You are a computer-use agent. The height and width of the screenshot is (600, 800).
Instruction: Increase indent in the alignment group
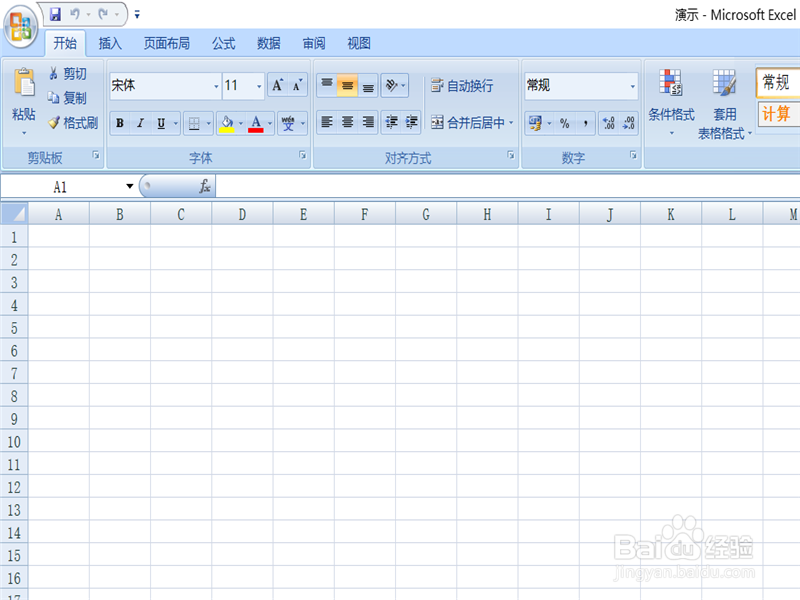(x=411, y=122)
